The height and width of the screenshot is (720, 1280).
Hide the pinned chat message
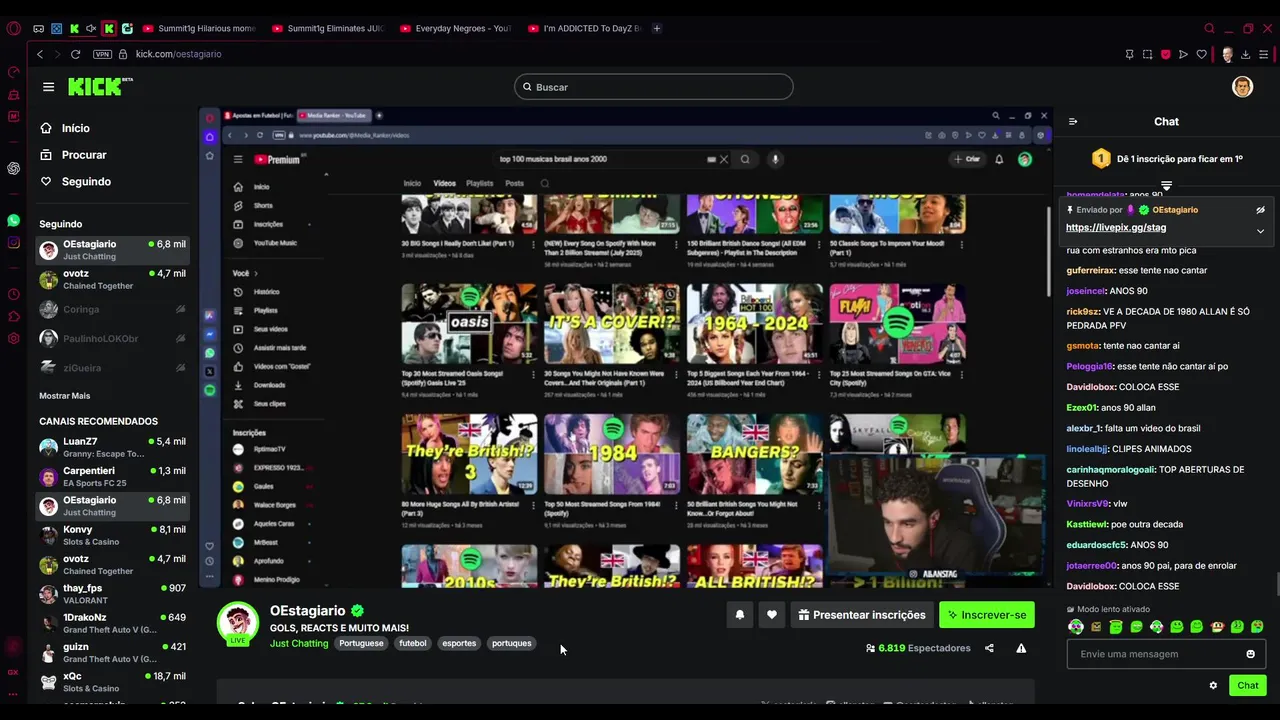[x=1260, y=210]
